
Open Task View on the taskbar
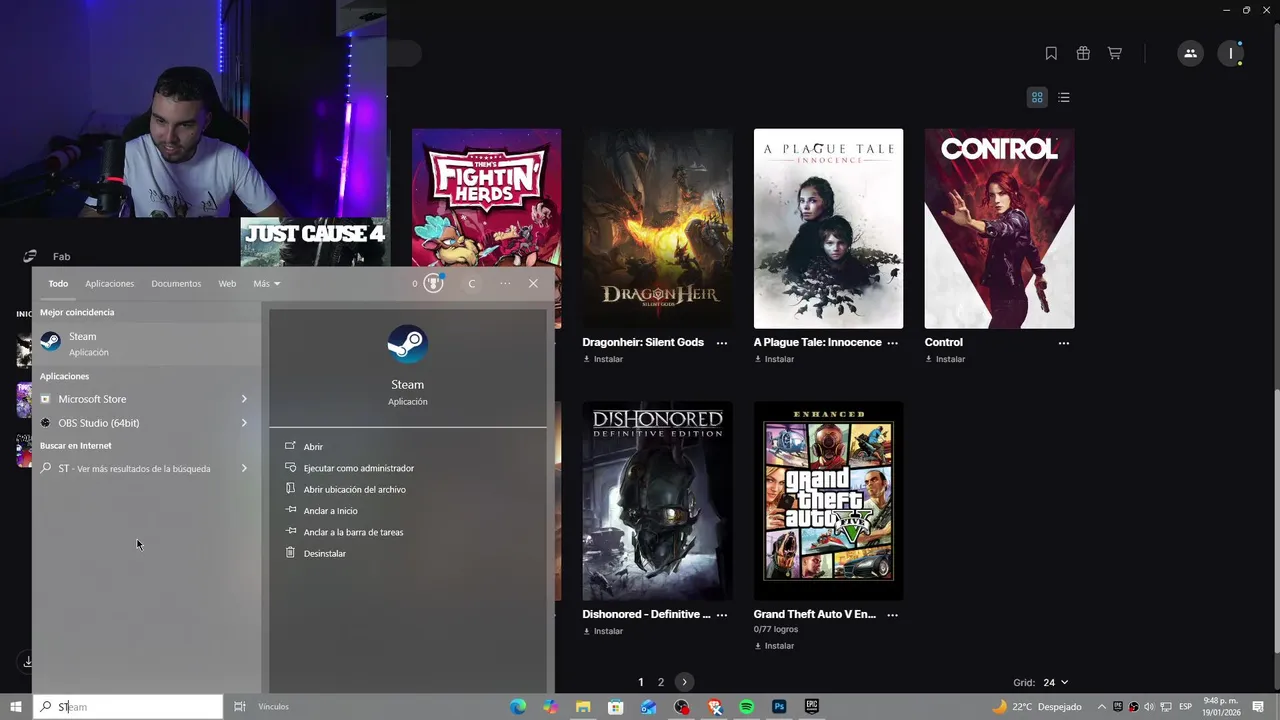(x=240, y=707)
